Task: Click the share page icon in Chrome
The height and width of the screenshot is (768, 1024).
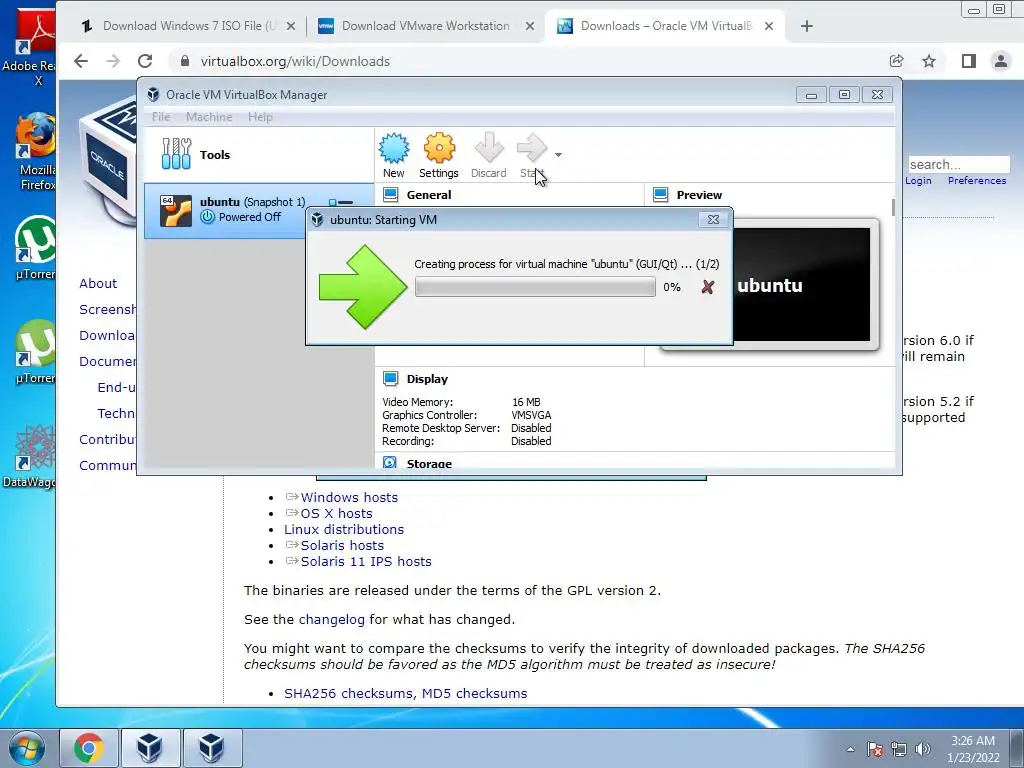Action: [897, 61]
